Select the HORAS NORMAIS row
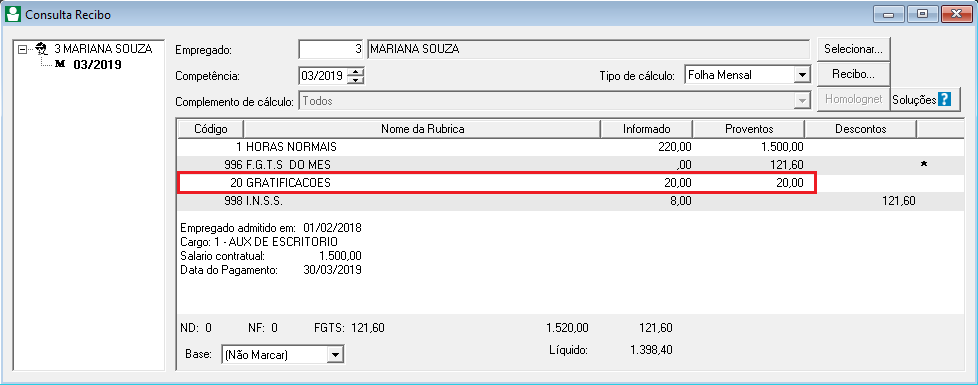978x385 pixels. coord(571,147)
